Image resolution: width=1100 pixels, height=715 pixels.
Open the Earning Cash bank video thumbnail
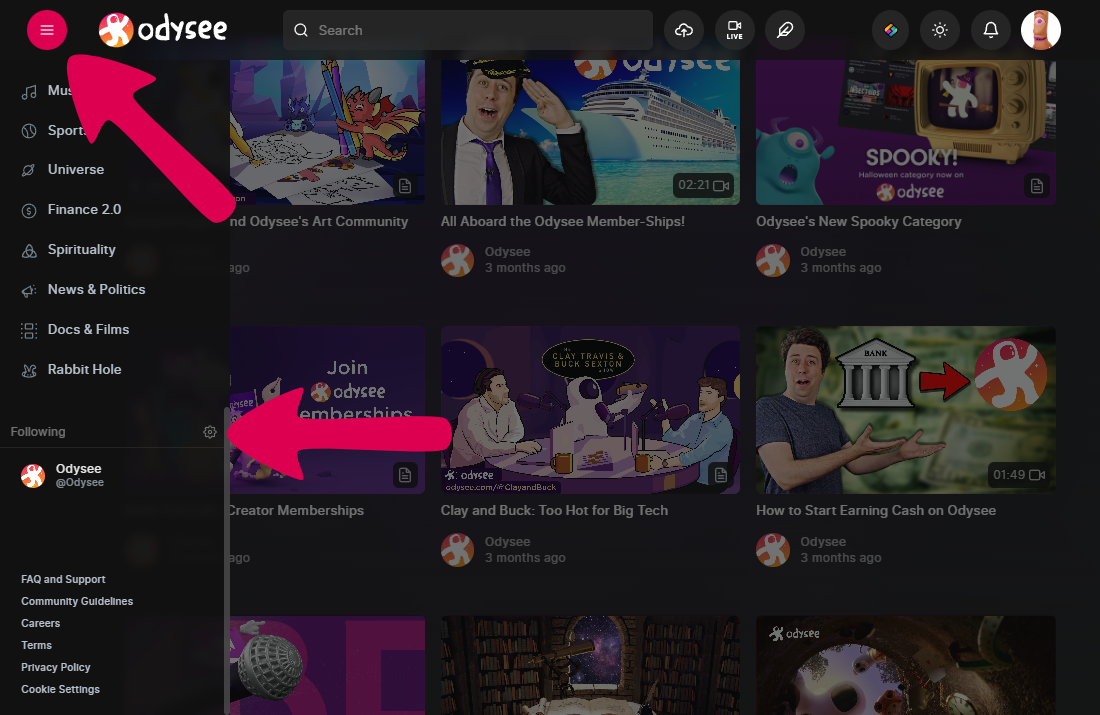[906, 410]
